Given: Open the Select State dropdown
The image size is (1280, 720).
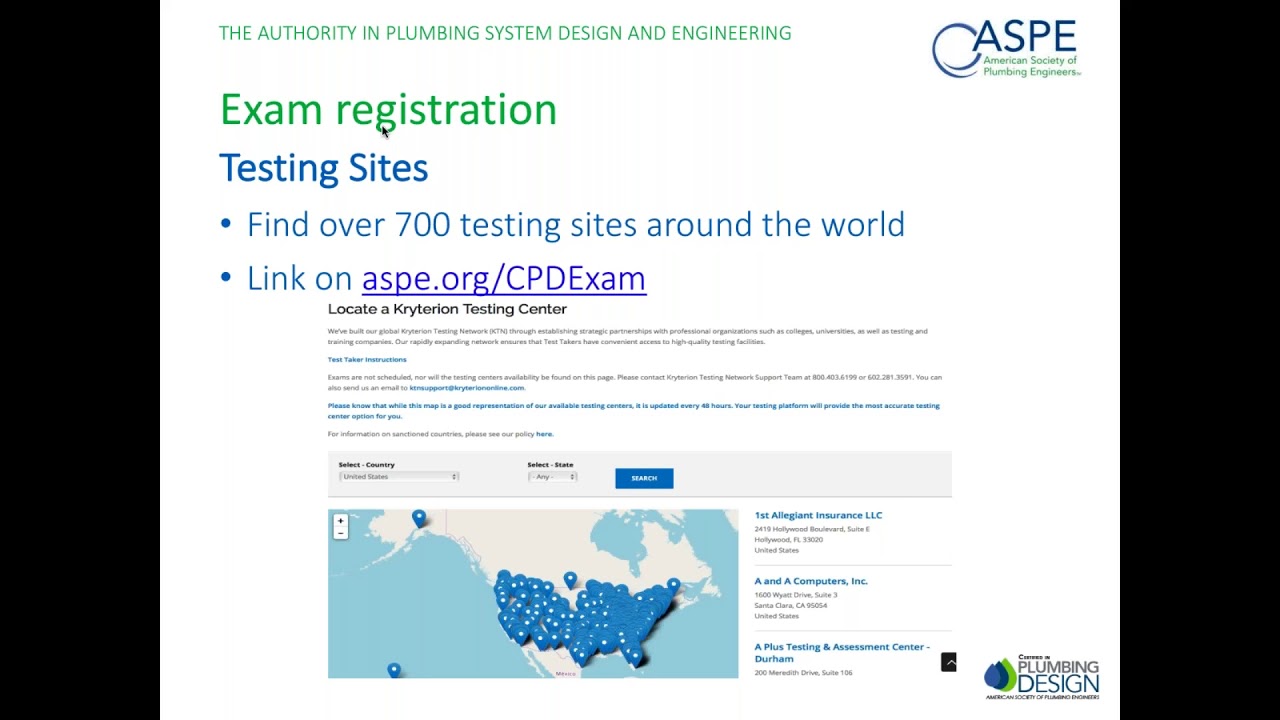Looking at the screenshot, I should [552, 477].
